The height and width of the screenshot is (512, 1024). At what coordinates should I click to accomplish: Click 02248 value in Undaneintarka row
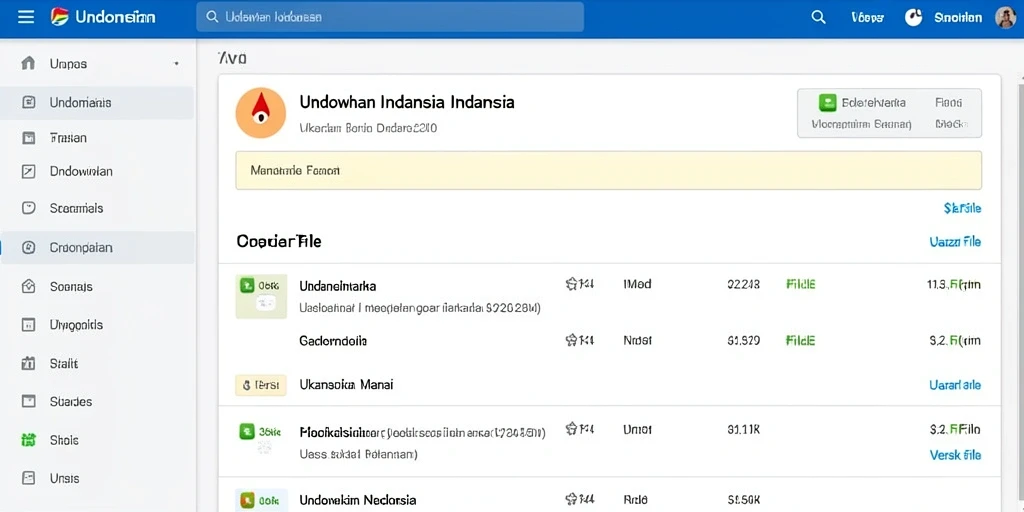point(743,284)
